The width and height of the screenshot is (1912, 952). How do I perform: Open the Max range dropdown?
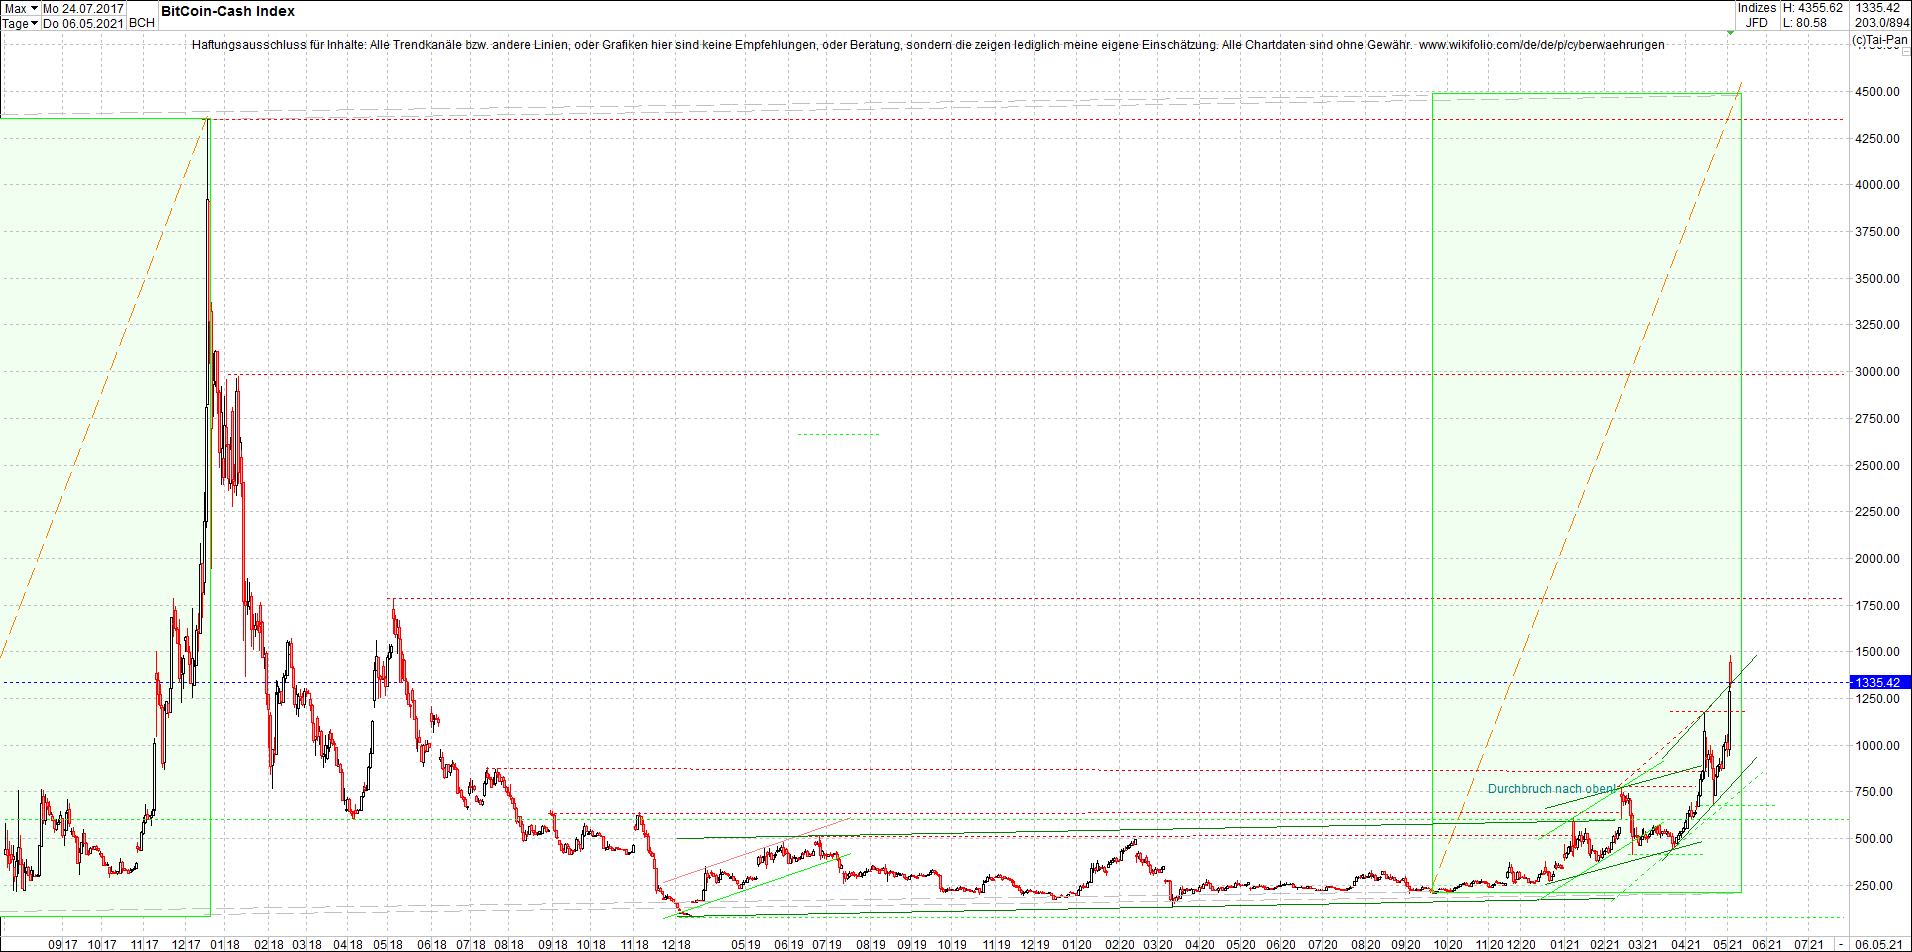pos(20,7)
